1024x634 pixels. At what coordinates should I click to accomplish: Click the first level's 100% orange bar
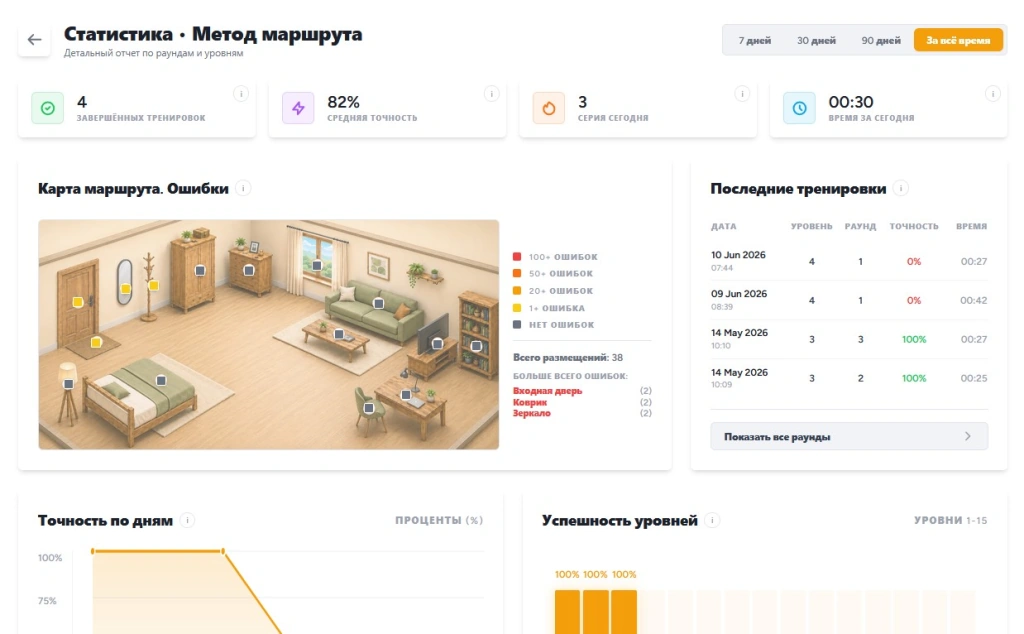[x=567, y=612]
